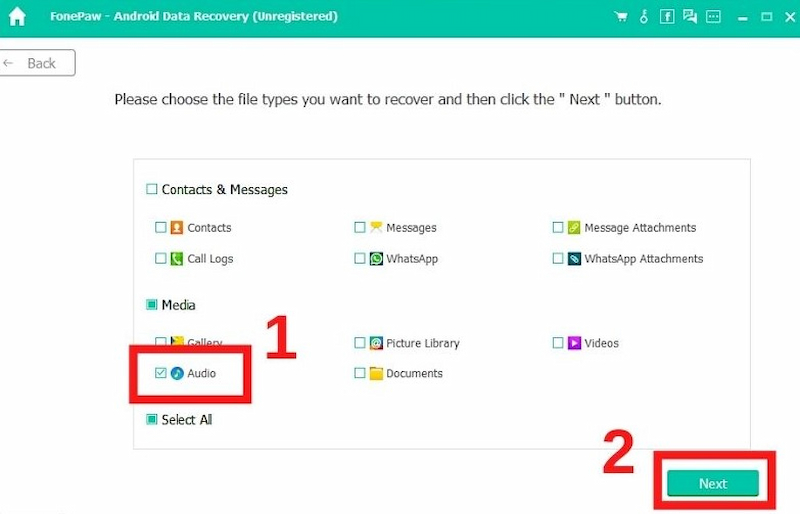Click the 'Media' group label
The height and width of the screenshot is (514, 800).
[x=178, y=305]
